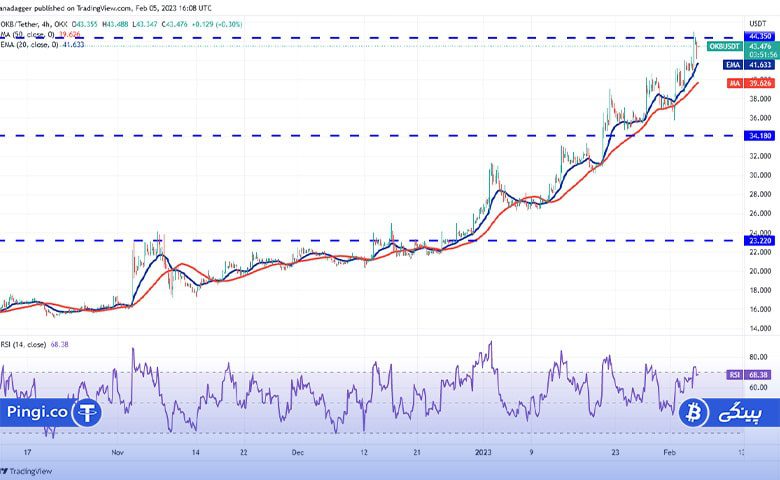Click the Dec date label on time axis
The width and height of the screenshot is (780, 480).
(x=297, y=452)
